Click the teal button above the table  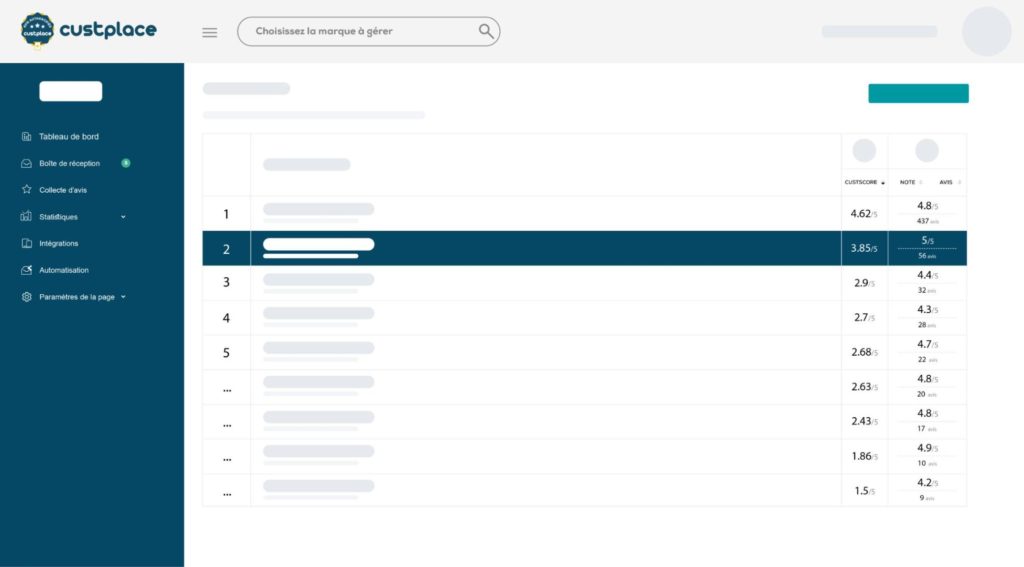click(x=918, y=93)
